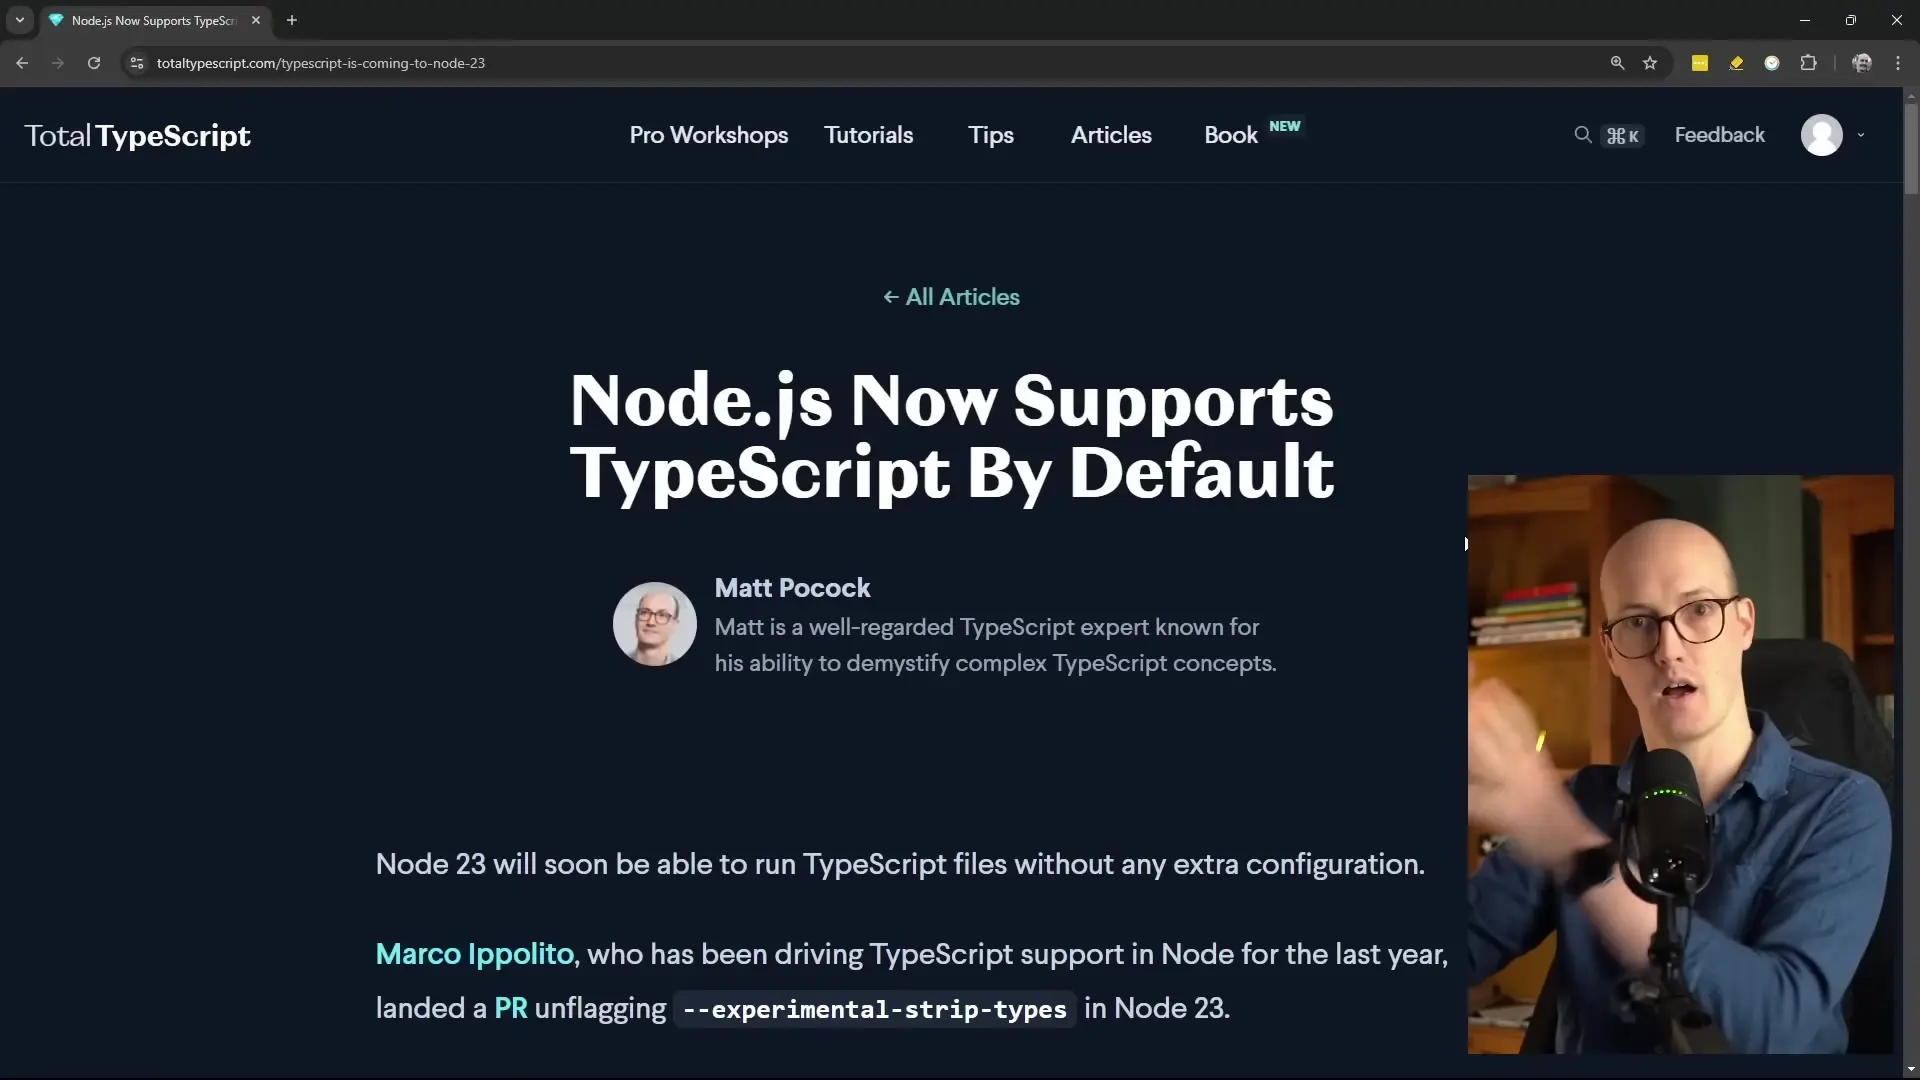Click the scrollbar up arrow

tap(1911, 96)
